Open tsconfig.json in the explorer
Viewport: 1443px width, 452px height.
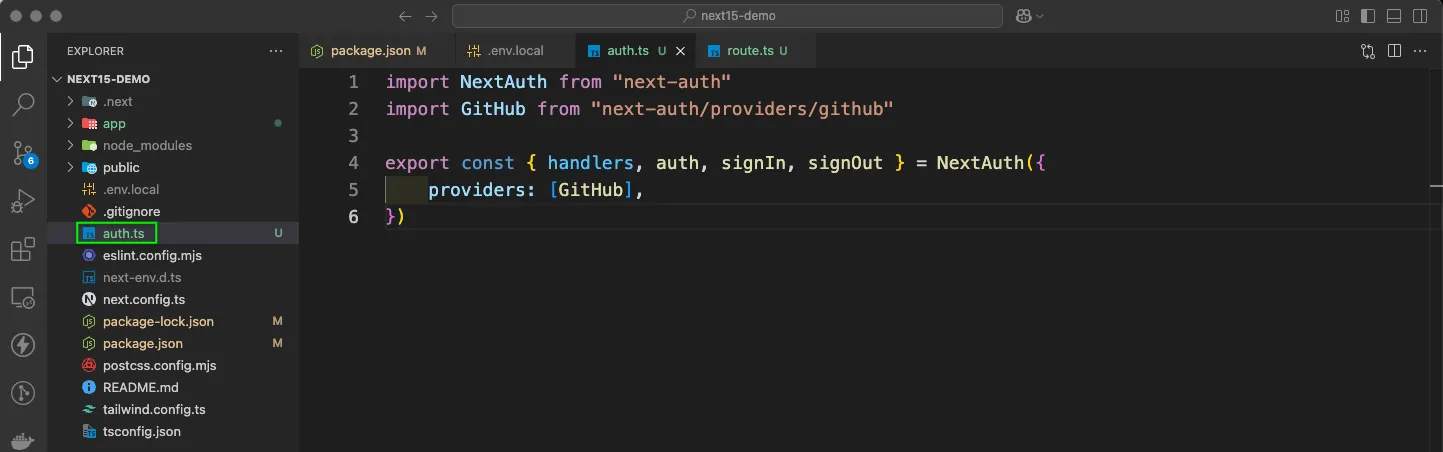[x=174, y=431]
